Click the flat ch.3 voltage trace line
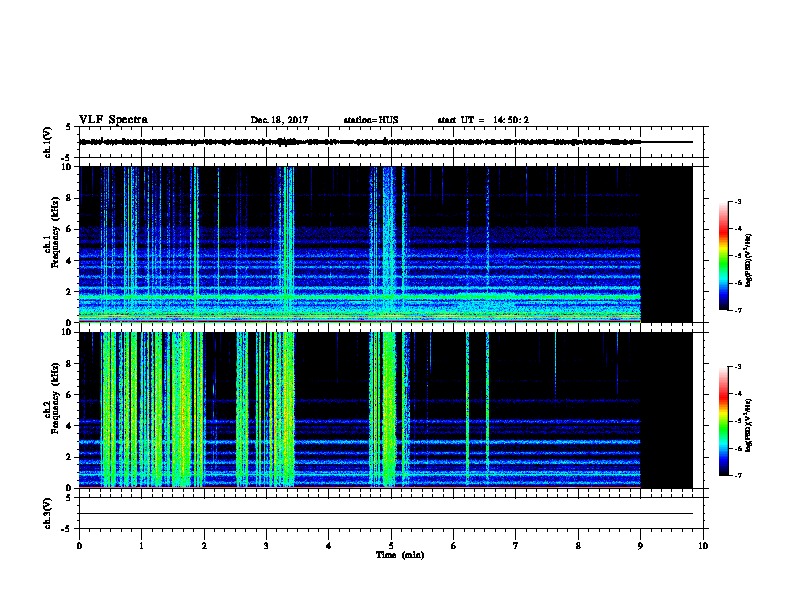 (386, 514)
